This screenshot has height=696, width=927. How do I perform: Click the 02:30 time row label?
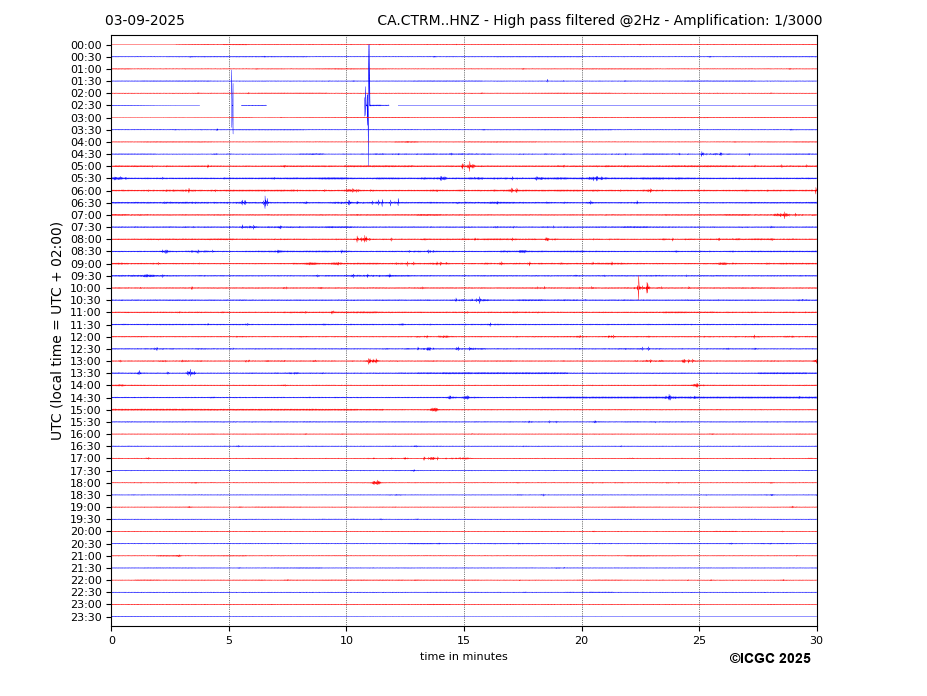tap(86, 106)
